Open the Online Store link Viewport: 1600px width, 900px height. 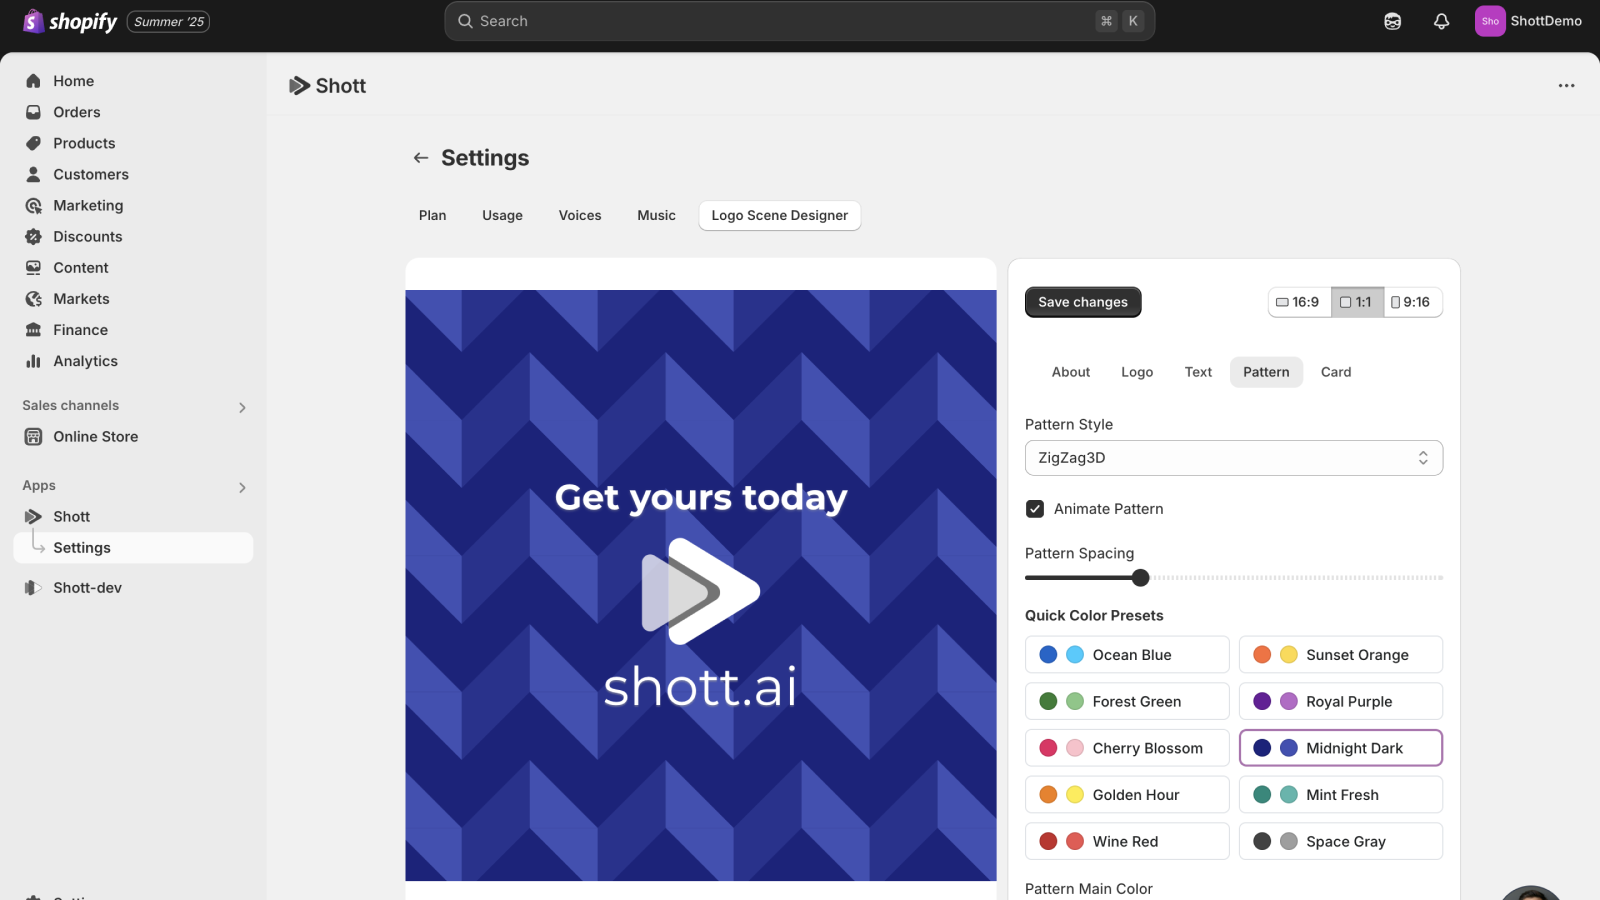[96, 436]
